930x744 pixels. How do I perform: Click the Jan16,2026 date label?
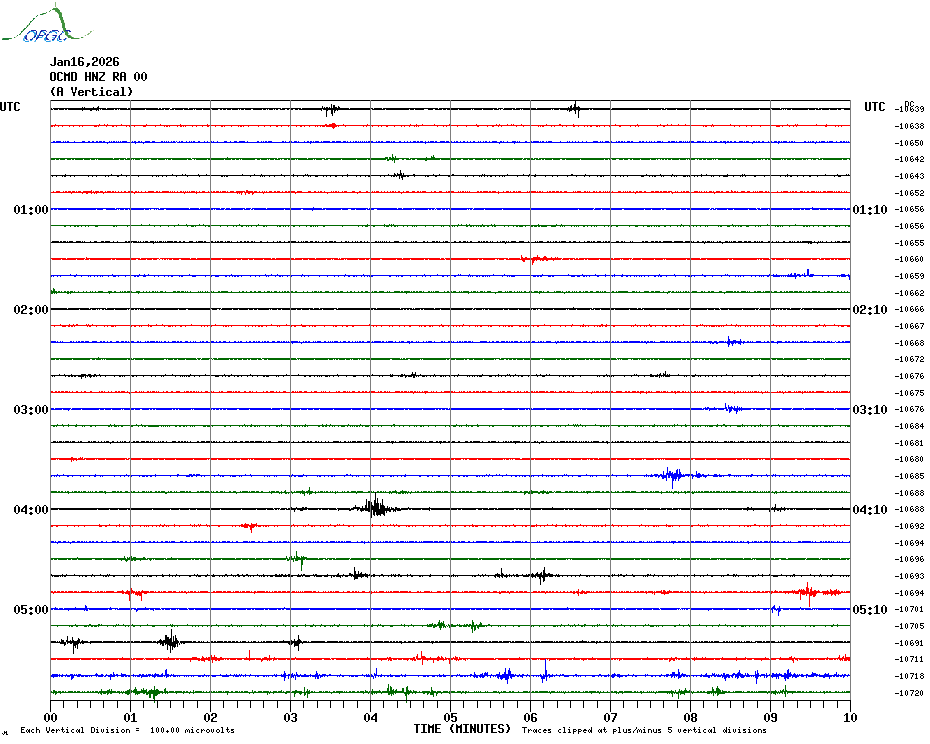point(84,61)
